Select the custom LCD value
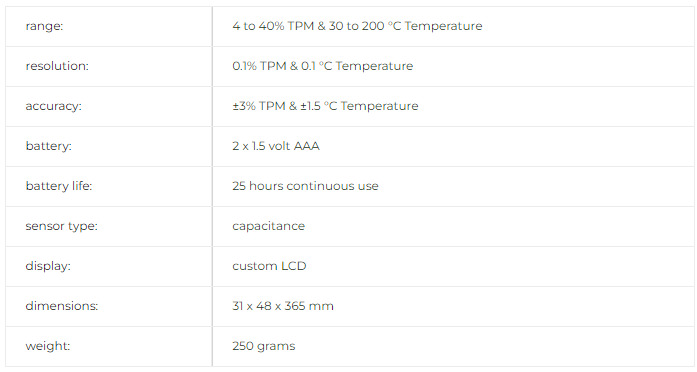Viewport: 697px width, 372px height. (x=269, y=266)
